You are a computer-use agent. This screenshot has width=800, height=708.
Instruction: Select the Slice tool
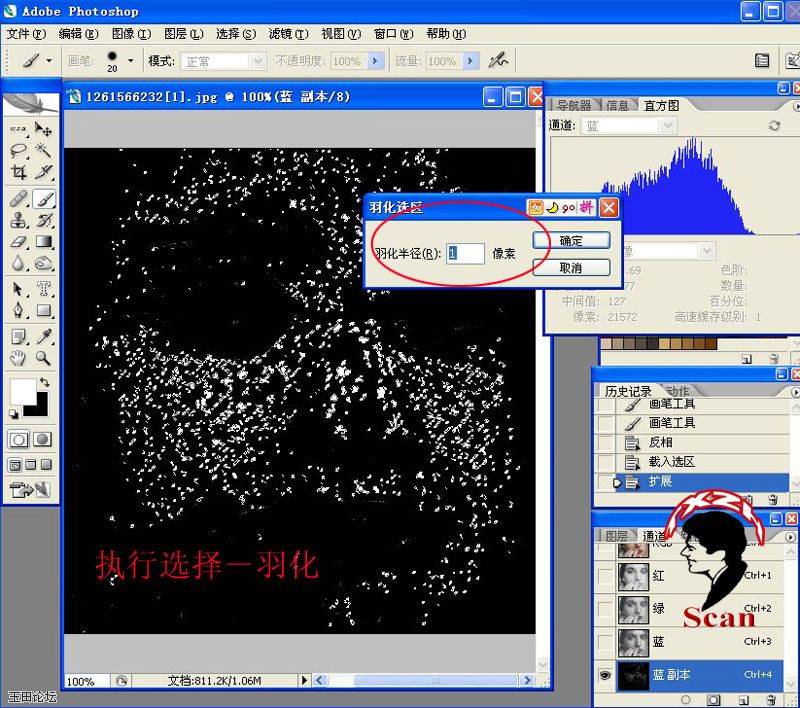(43, 172)
